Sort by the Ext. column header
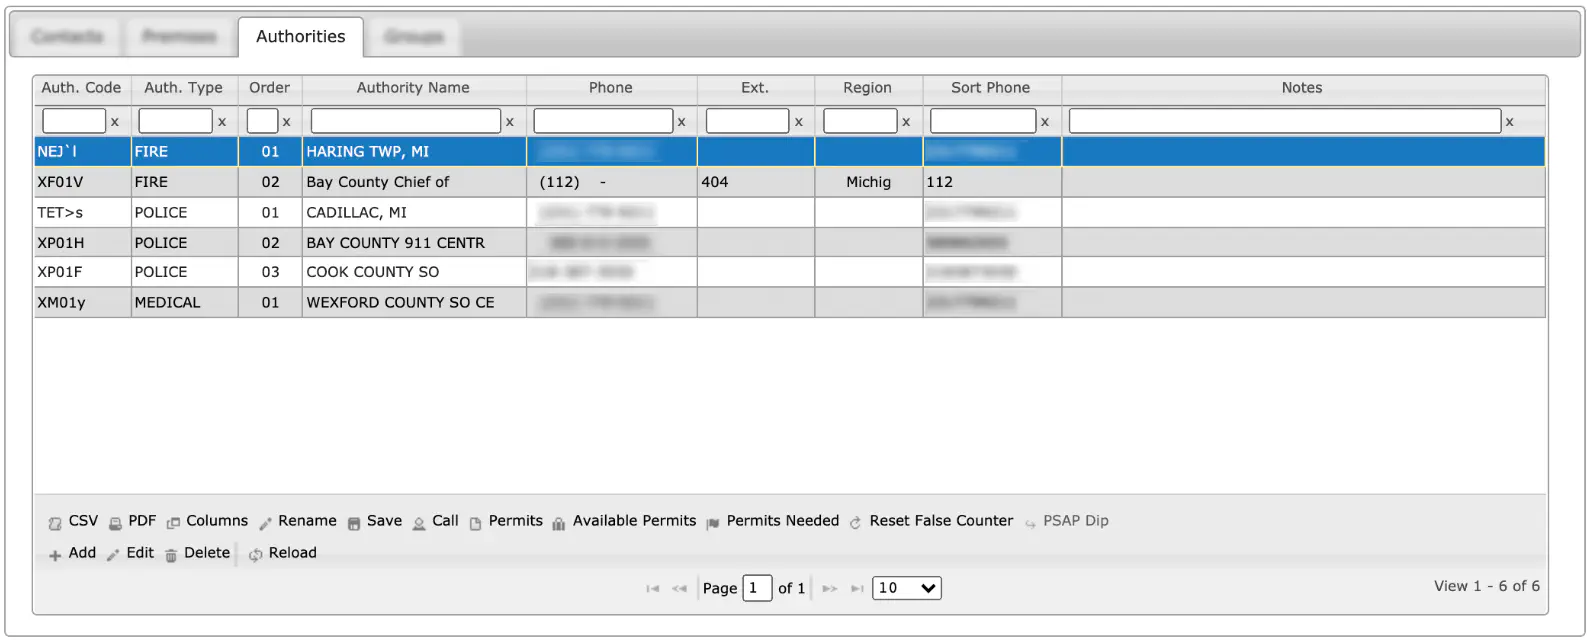This screenshot has height=642, width=1592. pos(755,88)
